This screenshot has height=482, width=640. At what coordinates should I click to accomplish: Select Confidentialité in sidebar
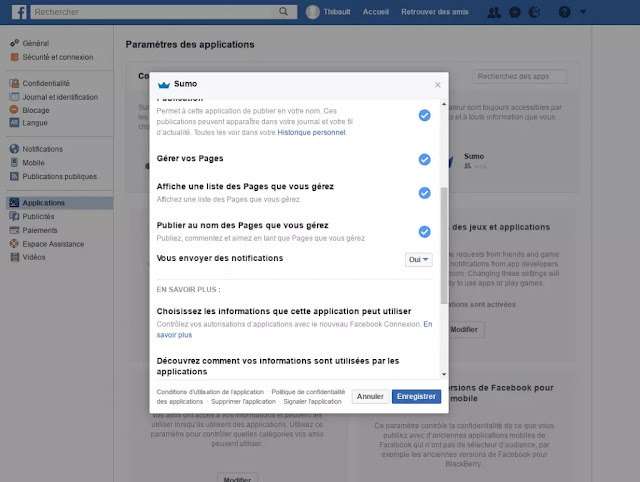pos(46,83)
